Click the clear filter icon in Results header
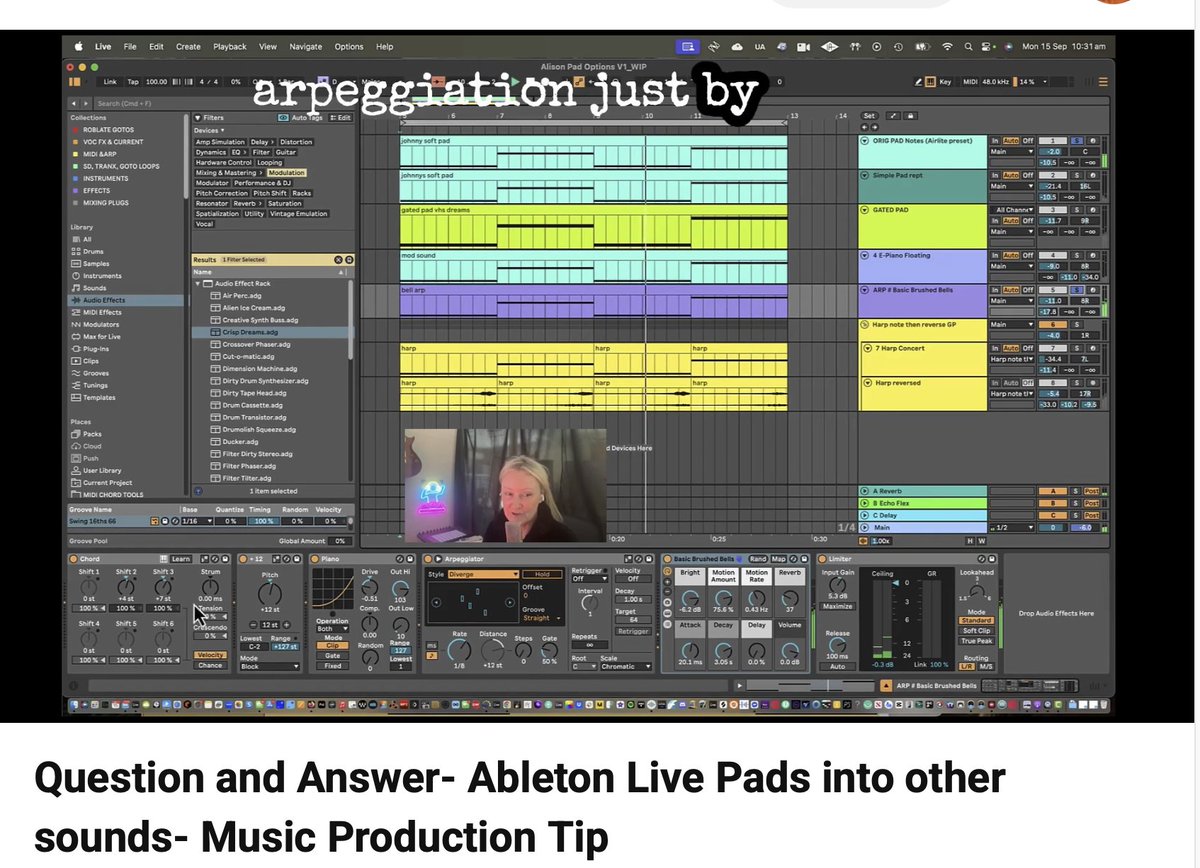The height and width of the screenshot is (868, 1200). tap(337, 259)
